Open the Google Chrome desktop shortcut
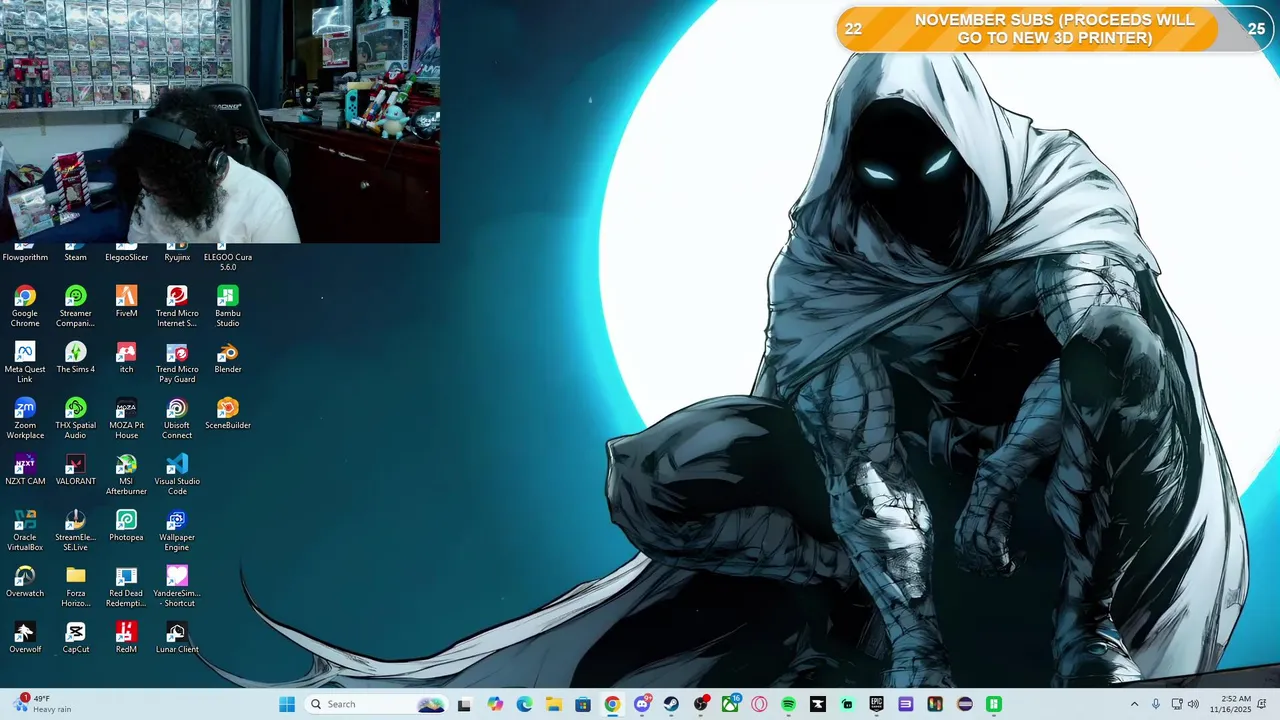 (25, 306)
